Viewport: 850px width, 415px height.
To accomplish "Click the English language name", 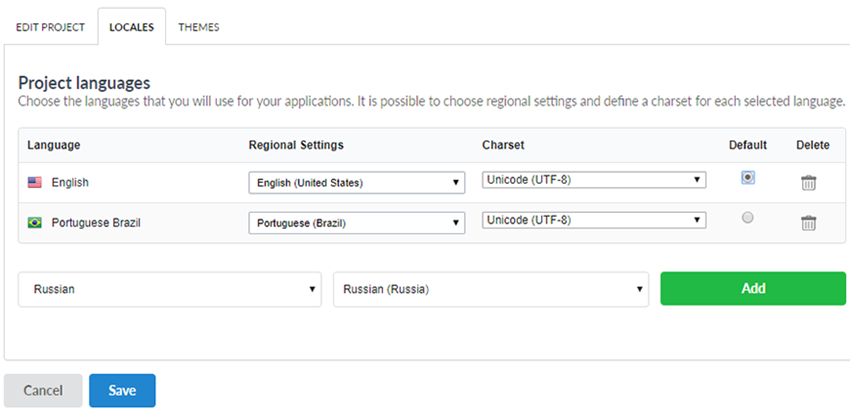I will point(71,183).
